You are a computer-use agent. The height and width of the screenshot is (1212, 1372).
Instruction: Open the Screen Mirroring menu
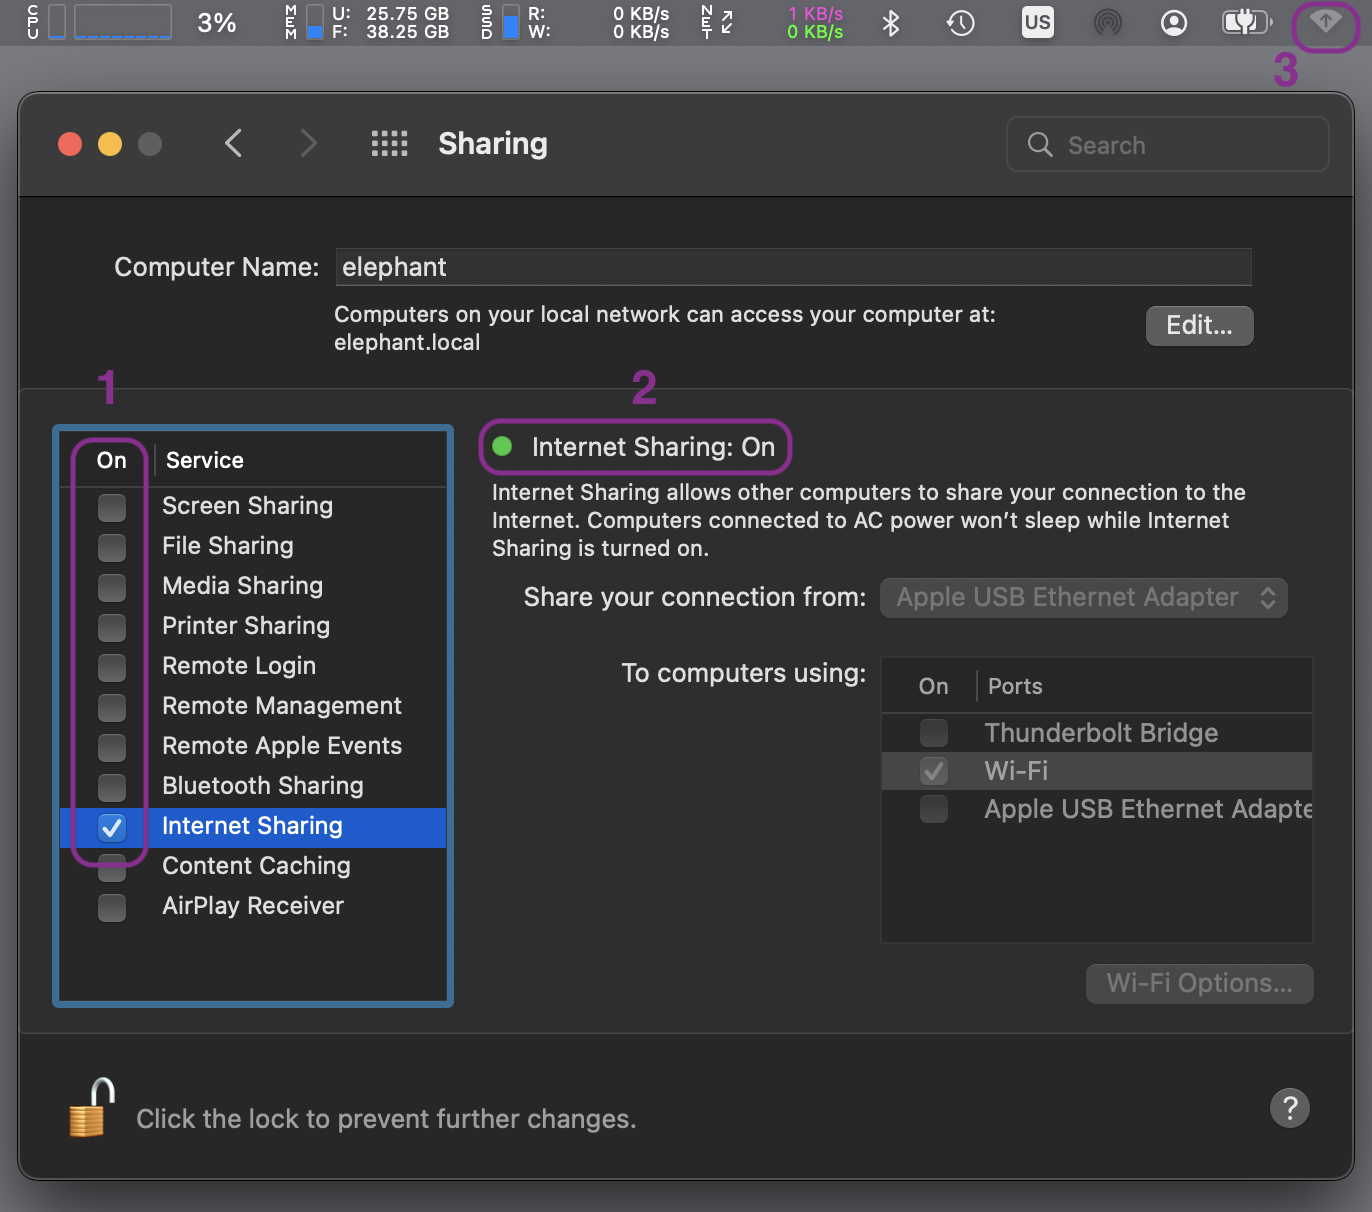click(x=1108, y=23)
